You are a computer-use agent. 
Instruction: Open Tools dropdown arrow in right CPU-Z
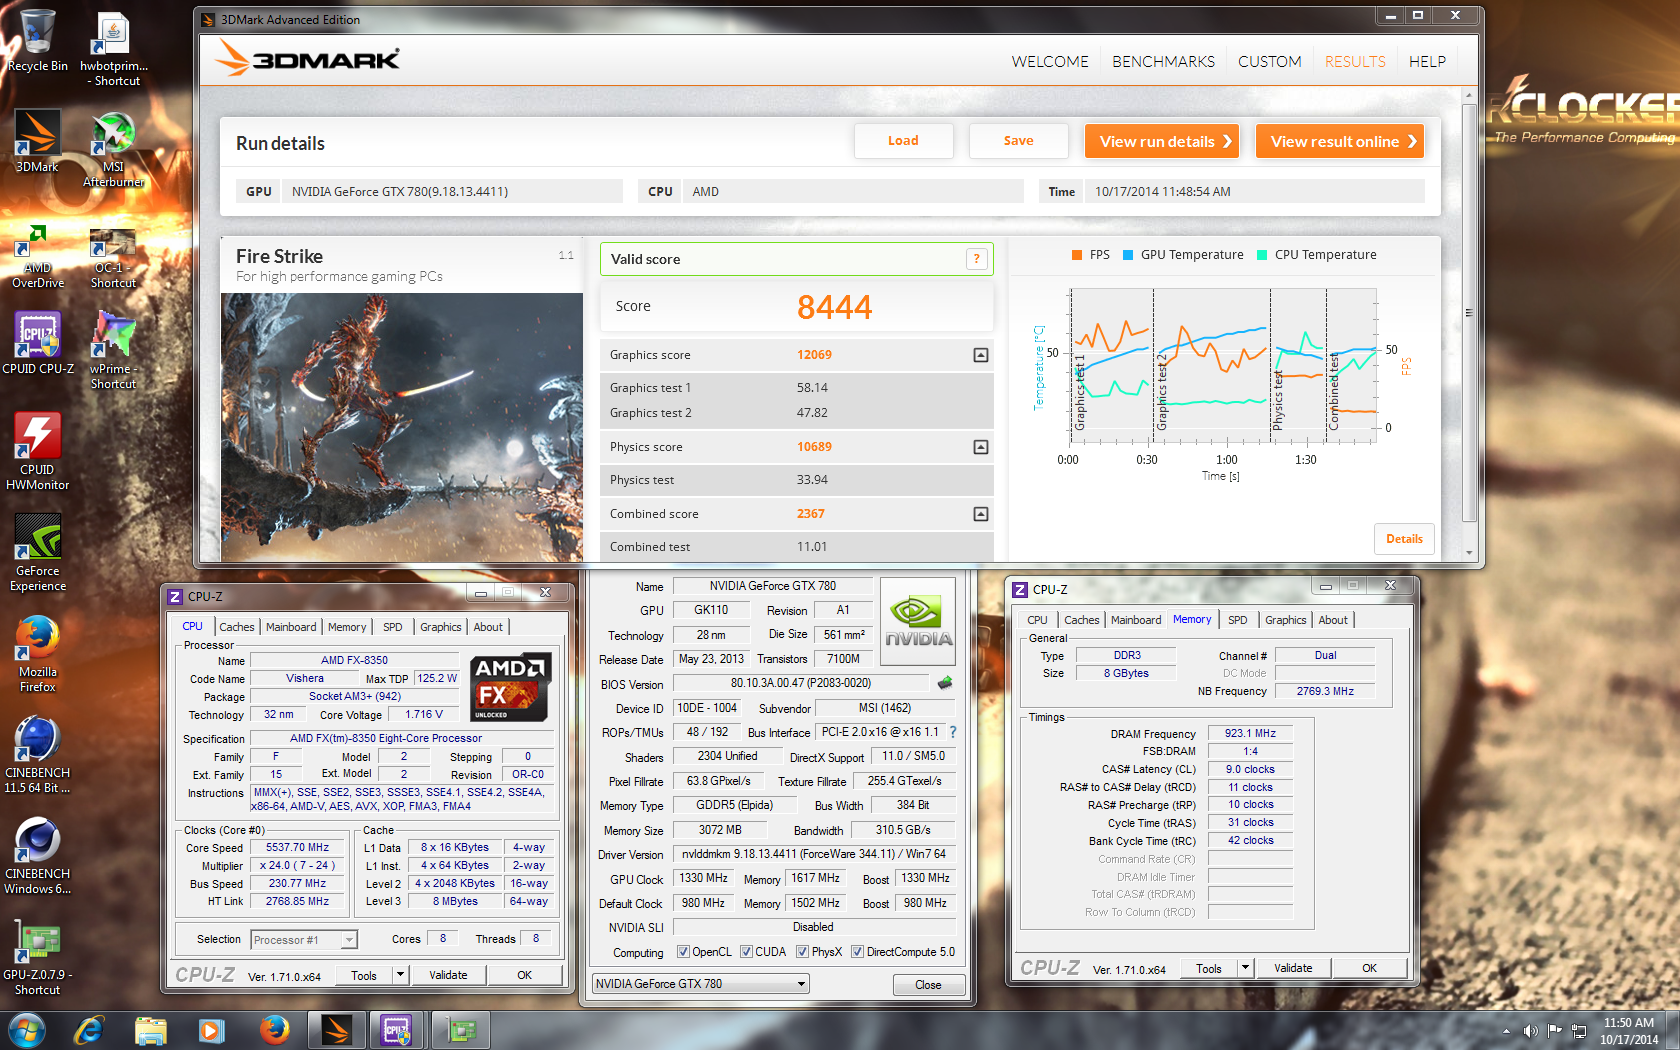(1245, 968)
